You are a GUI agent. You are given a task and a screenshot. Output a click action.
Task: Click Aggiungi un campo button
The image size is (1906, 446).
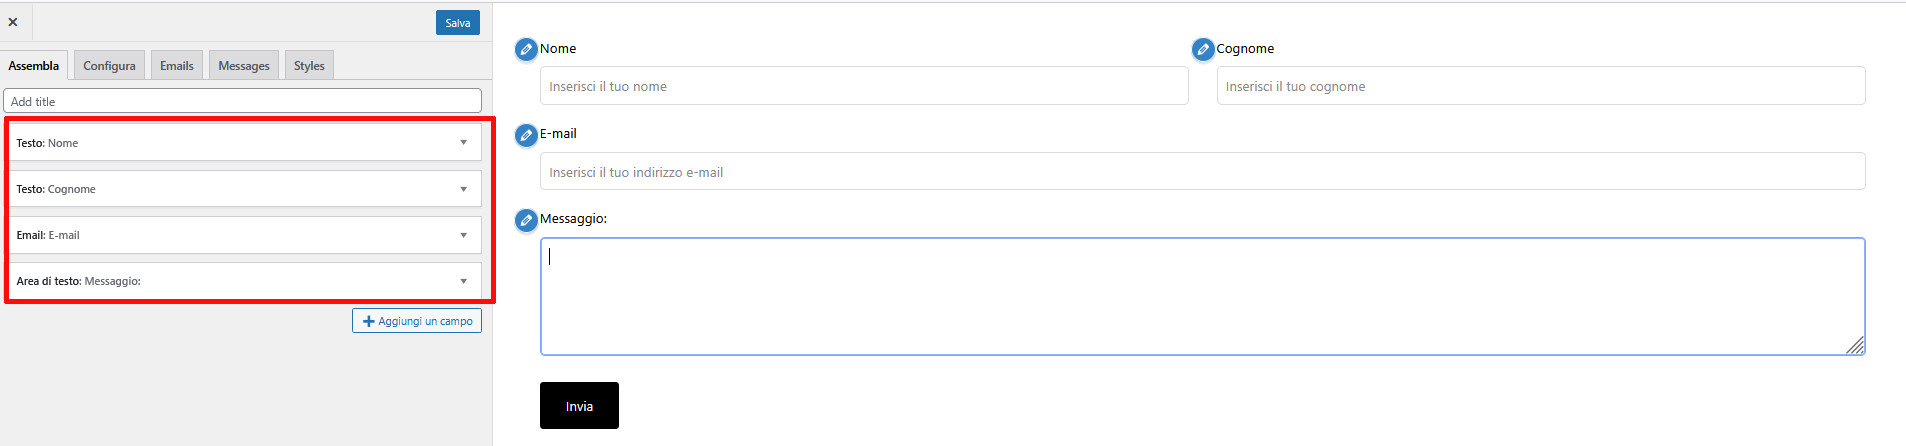click(x=417, y=321)
